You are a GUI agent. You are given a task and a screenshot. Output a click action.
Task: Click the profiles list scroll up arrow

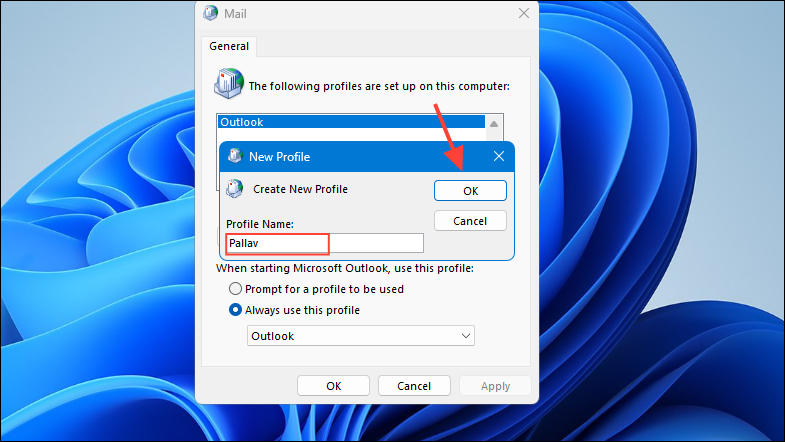tap(494, 124)
